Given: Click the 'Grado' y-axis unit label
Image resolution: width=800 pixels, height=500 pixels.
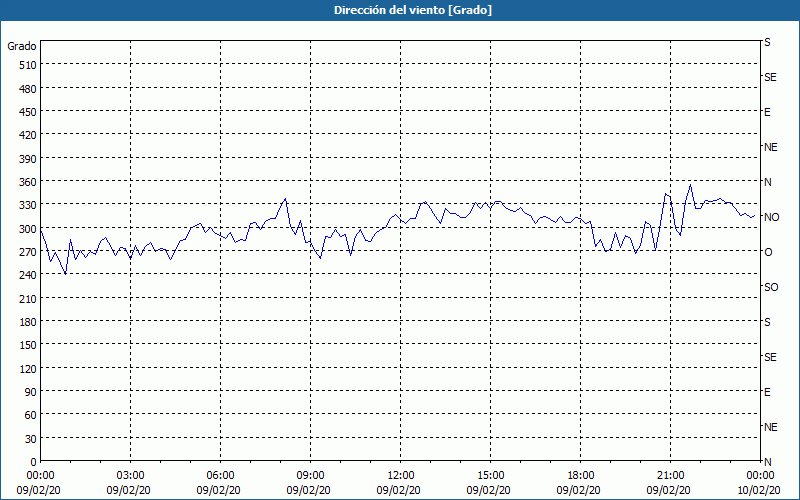Looking at the screenshot, I should click(22, 46).
